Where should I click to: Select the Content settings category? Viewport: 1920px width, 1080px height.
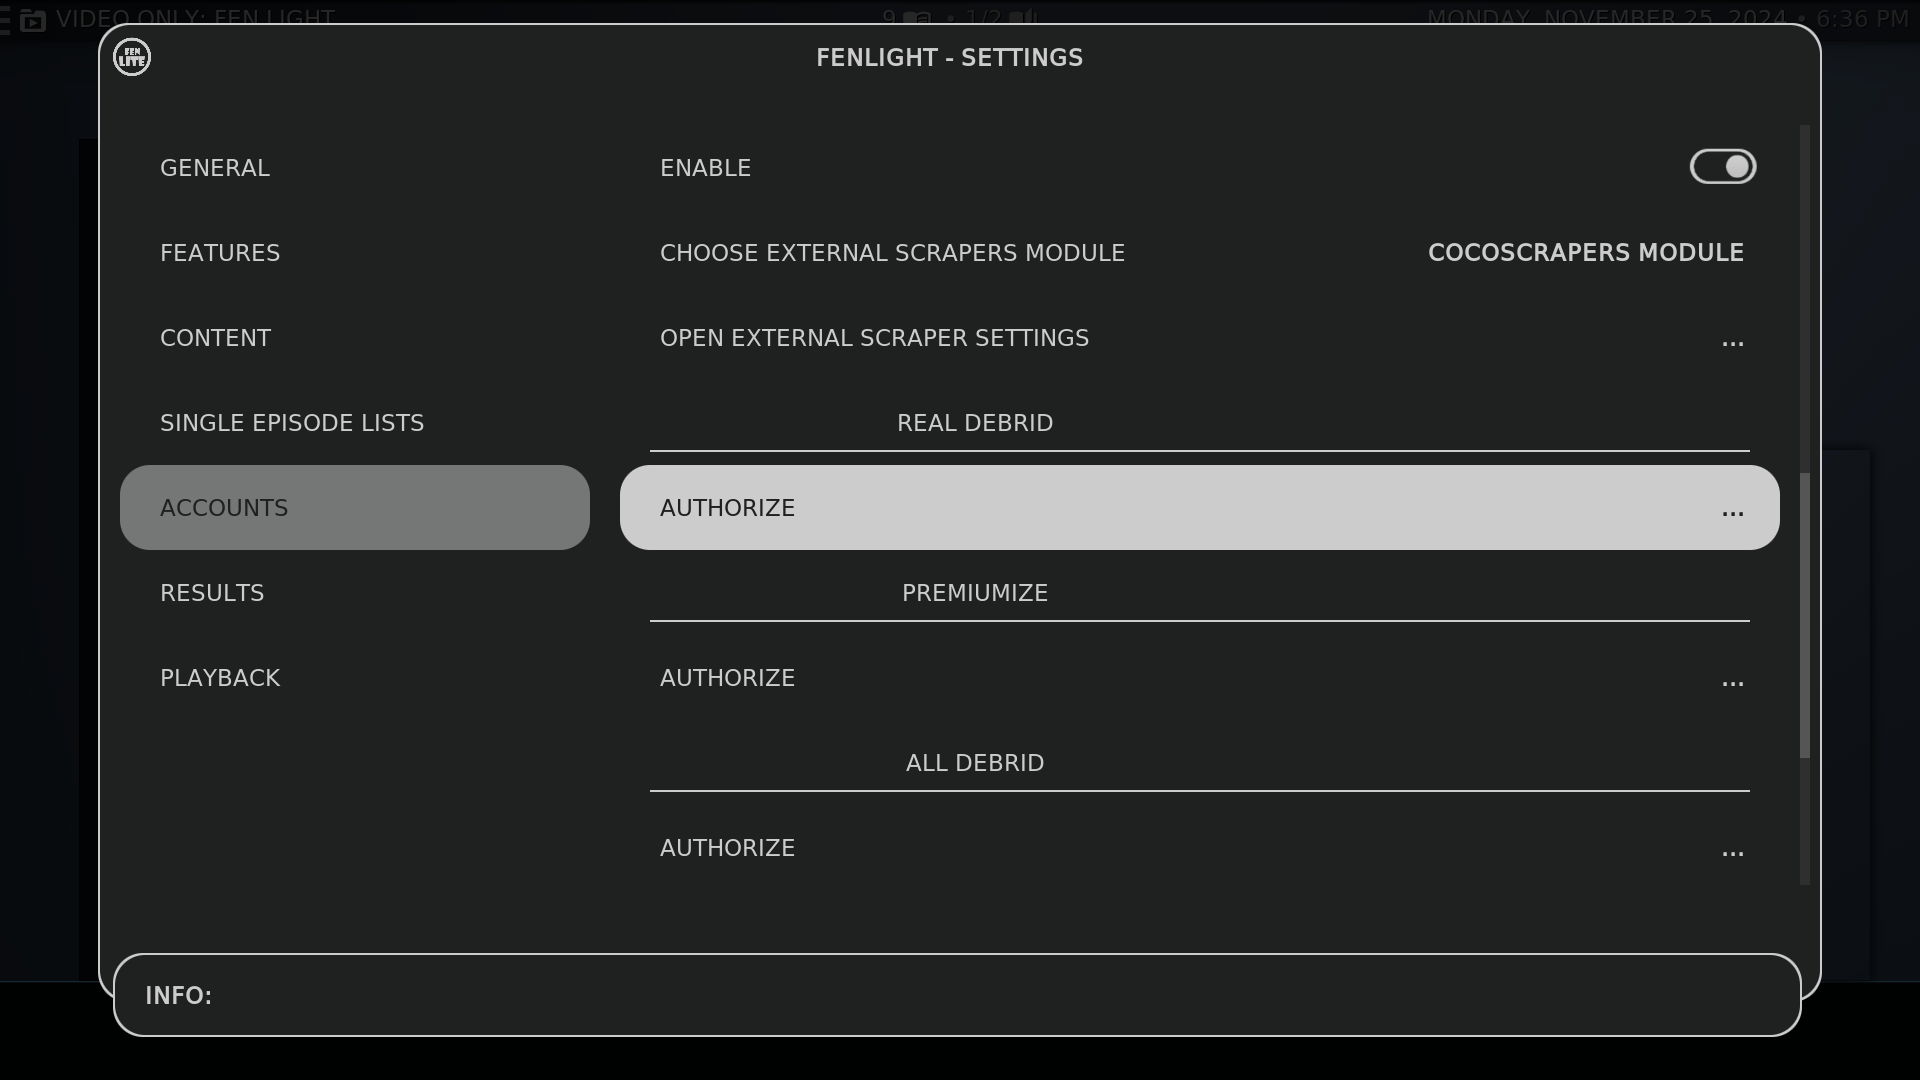point(355,338)
